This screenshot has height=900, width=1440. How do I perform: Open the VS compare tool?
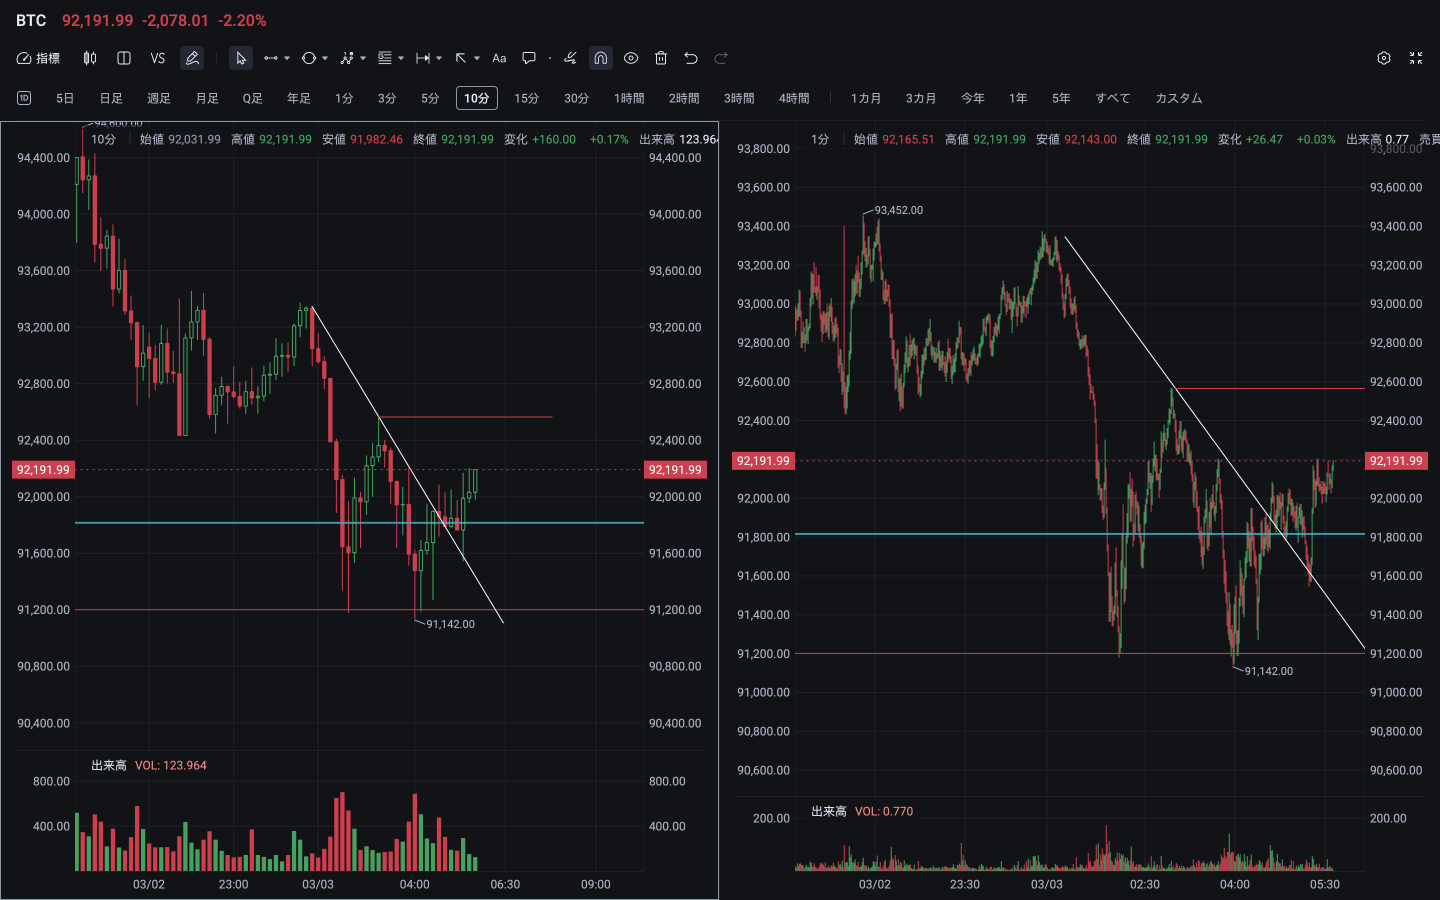[x=158, y=58]
